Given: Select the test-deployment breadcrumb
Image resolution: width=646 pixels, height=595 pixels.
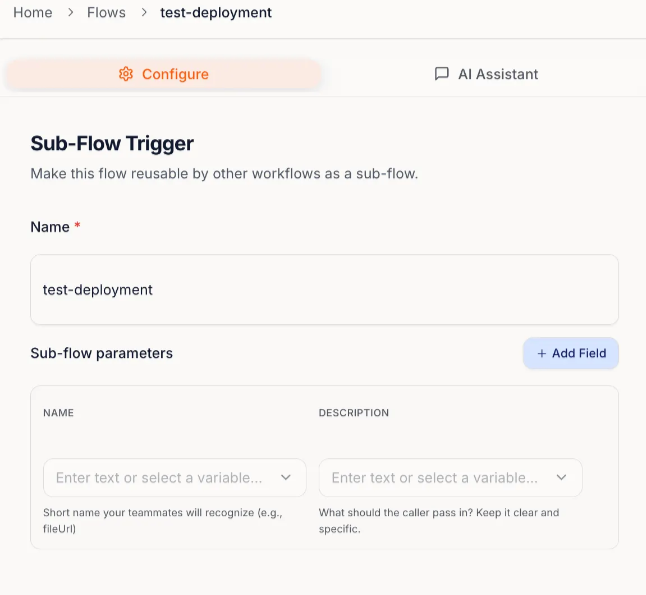Looking at the screenshot, I should tap(216, 13).
